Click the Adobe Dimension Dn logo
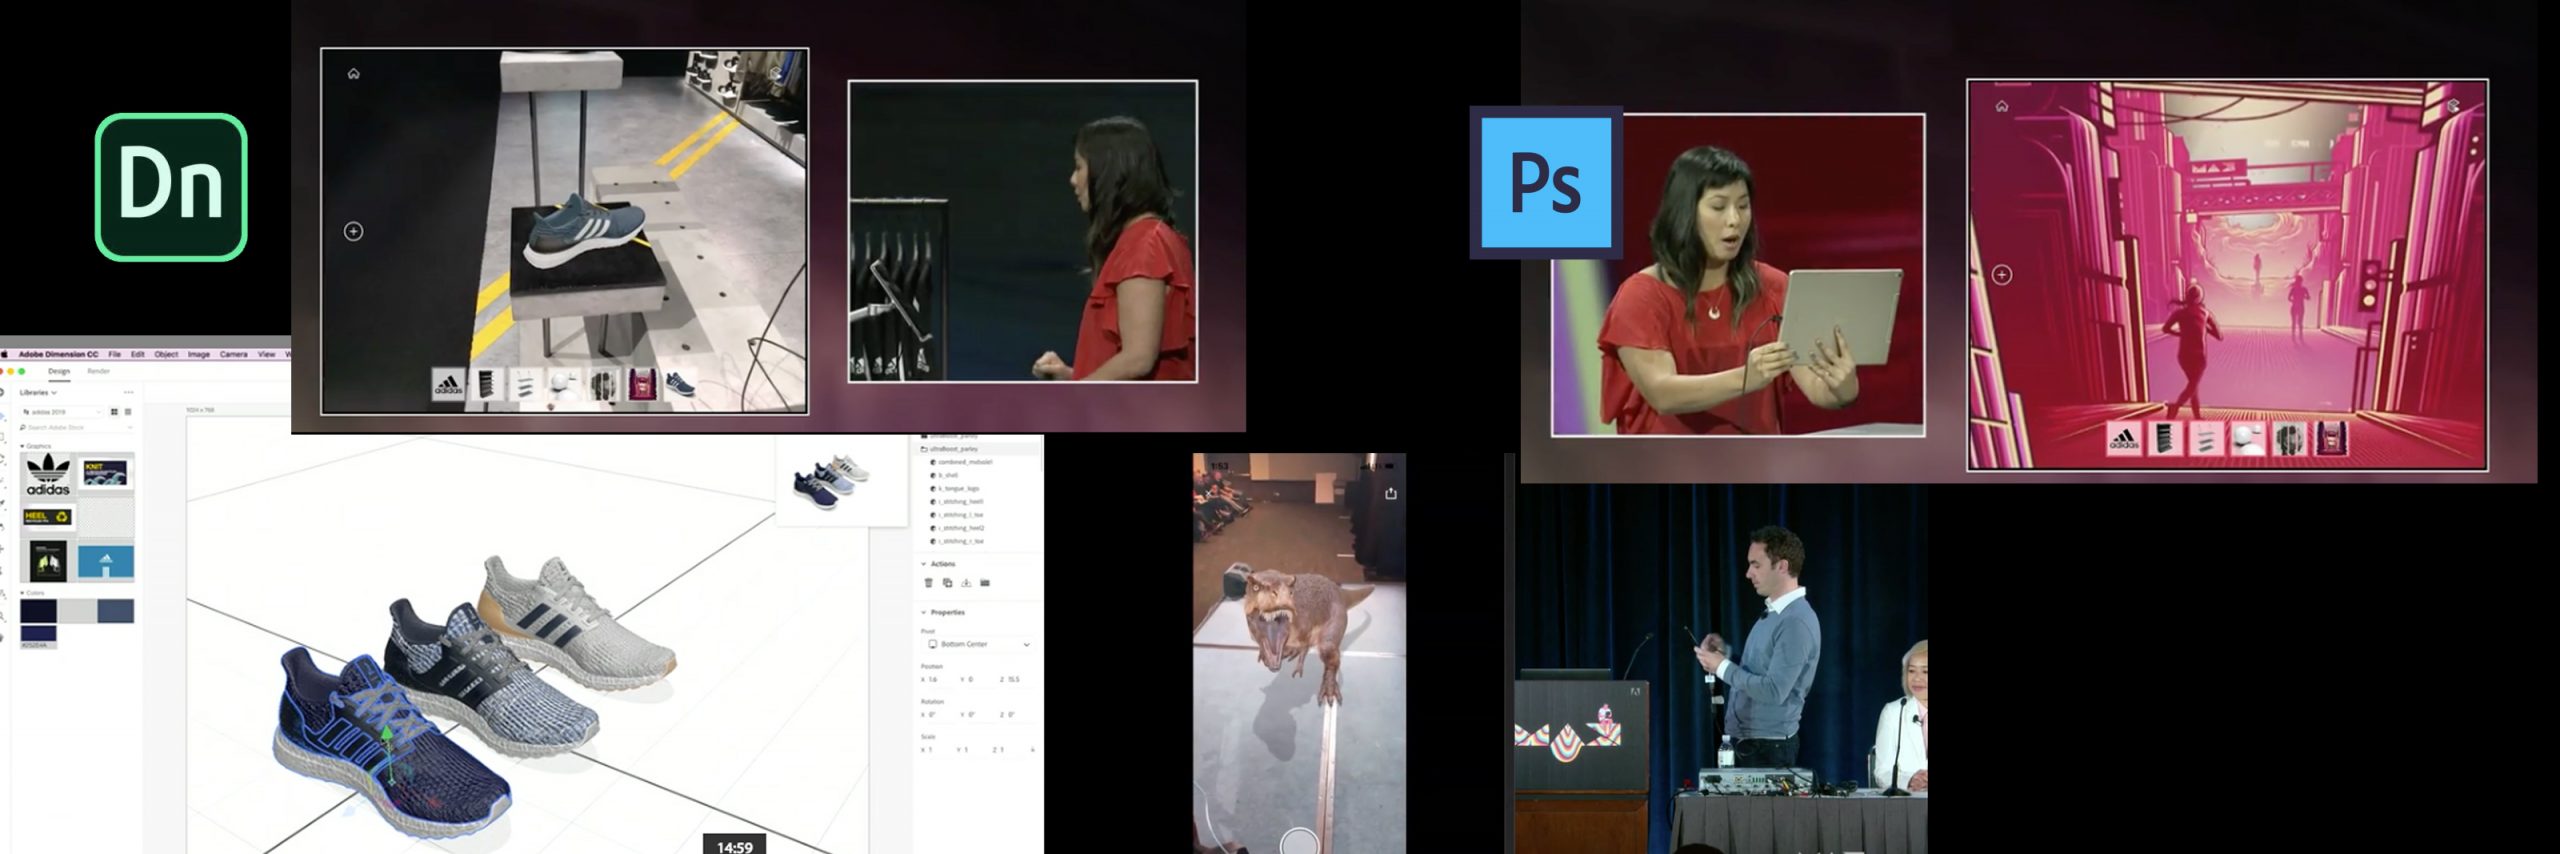 pos(171,187)
